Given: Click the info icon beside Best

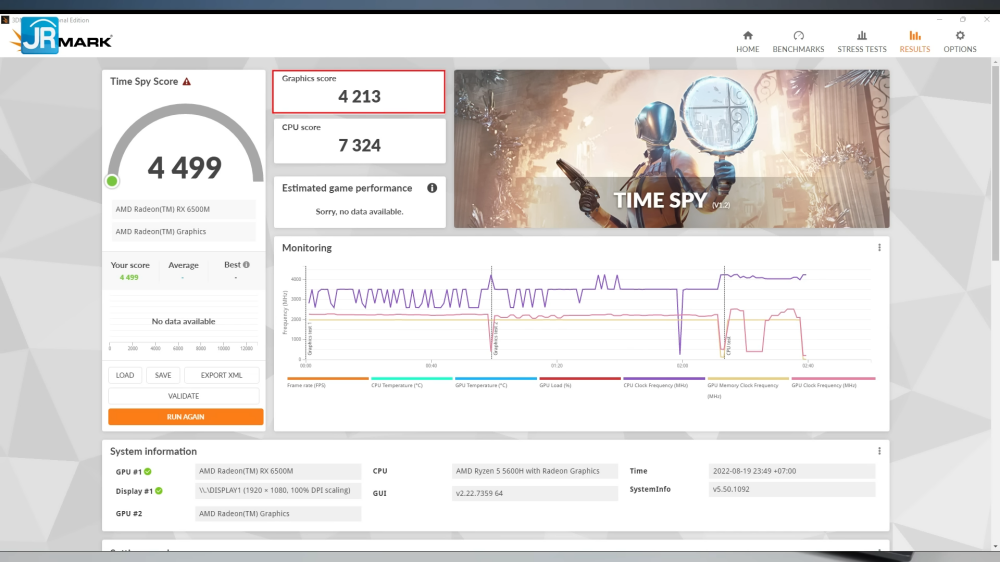Looking at the screenshot, I should [246, 265].
